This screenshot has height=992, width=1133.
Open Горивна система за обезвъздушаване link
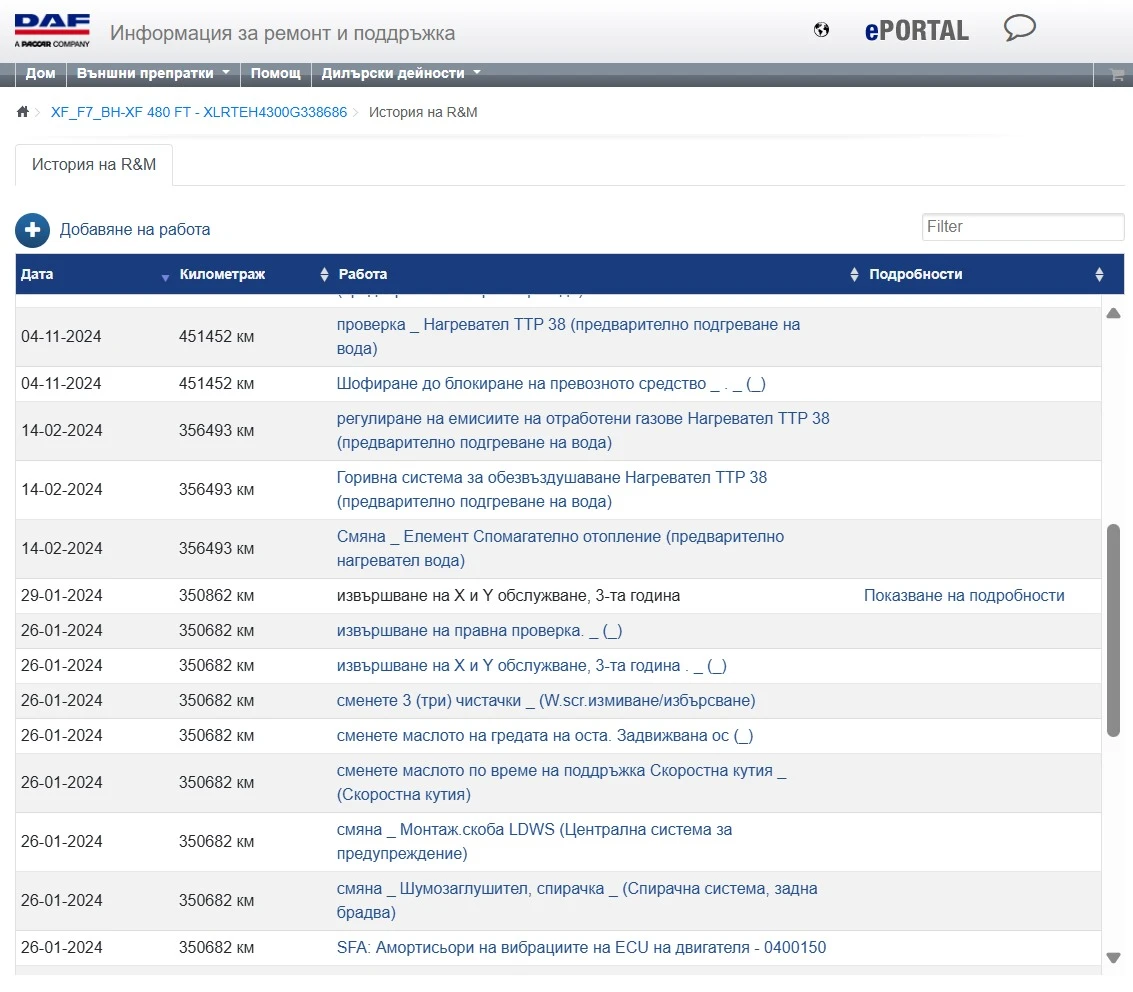coord(551,490)
